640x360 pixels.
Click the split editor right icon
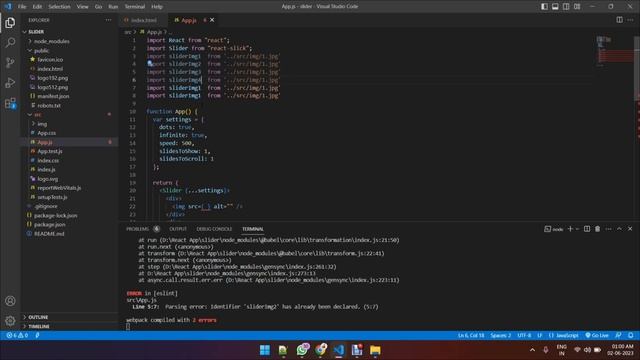pos(619,20)
